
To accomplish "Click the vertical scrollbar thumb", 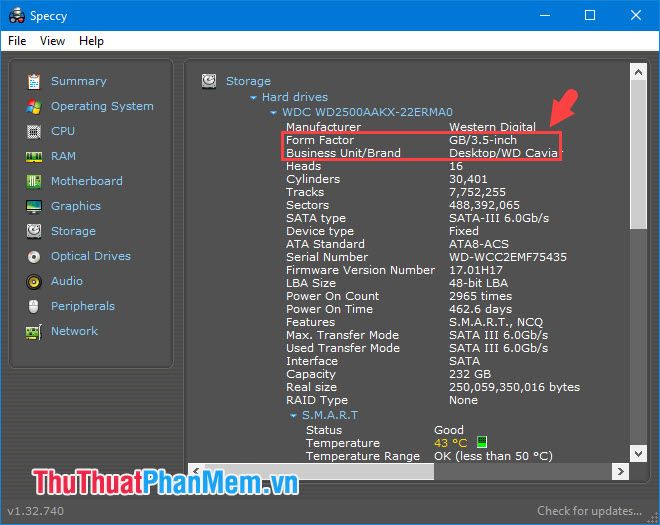I will click(638, 155).
